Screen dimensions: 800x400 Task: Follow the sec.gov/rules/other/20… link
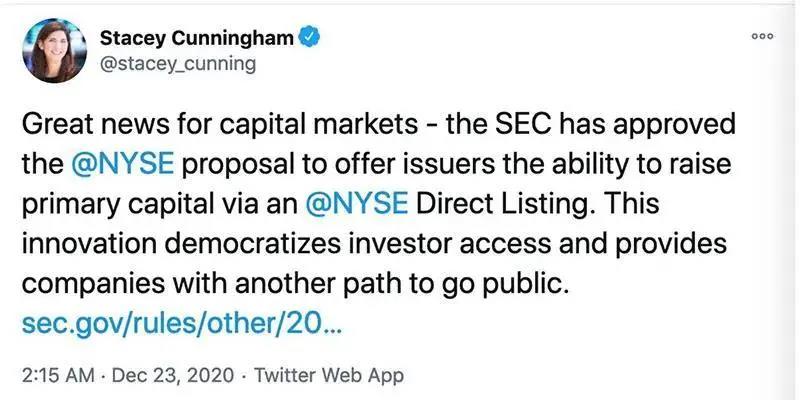(x=180, y=323)
